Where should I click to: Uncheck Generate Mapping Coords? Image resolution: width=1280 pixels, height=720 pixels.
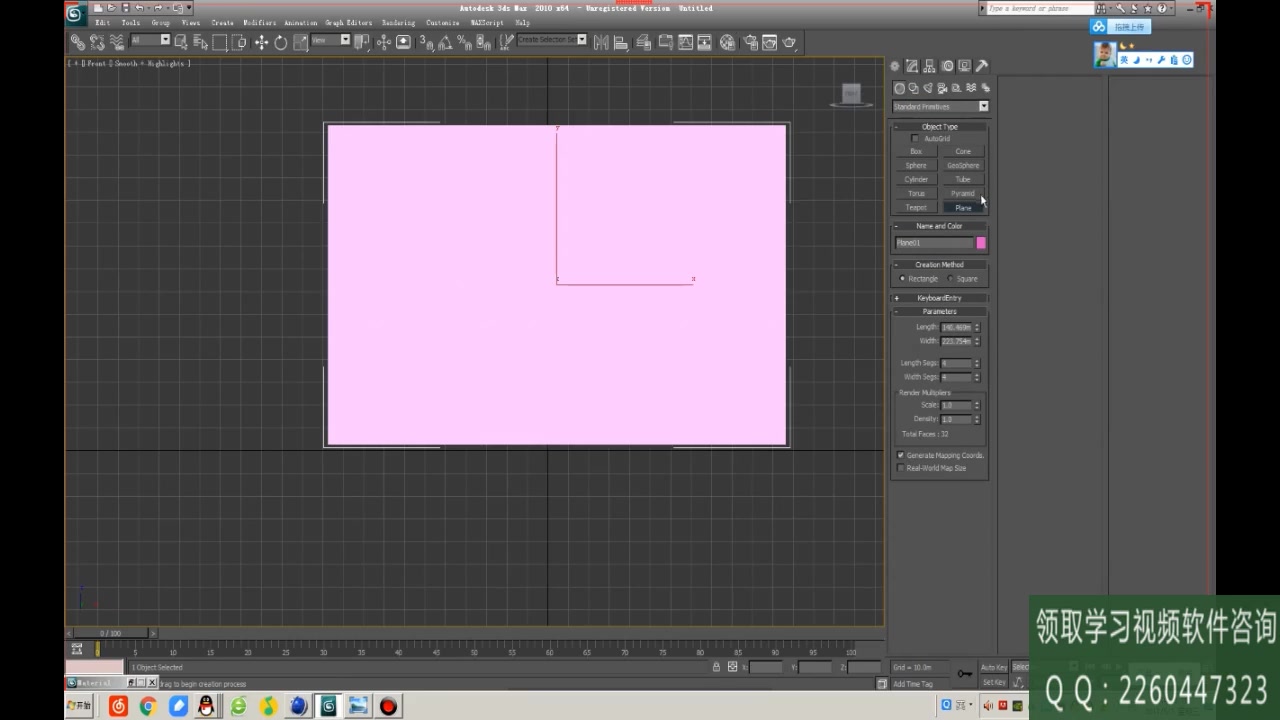pos(901,455)
